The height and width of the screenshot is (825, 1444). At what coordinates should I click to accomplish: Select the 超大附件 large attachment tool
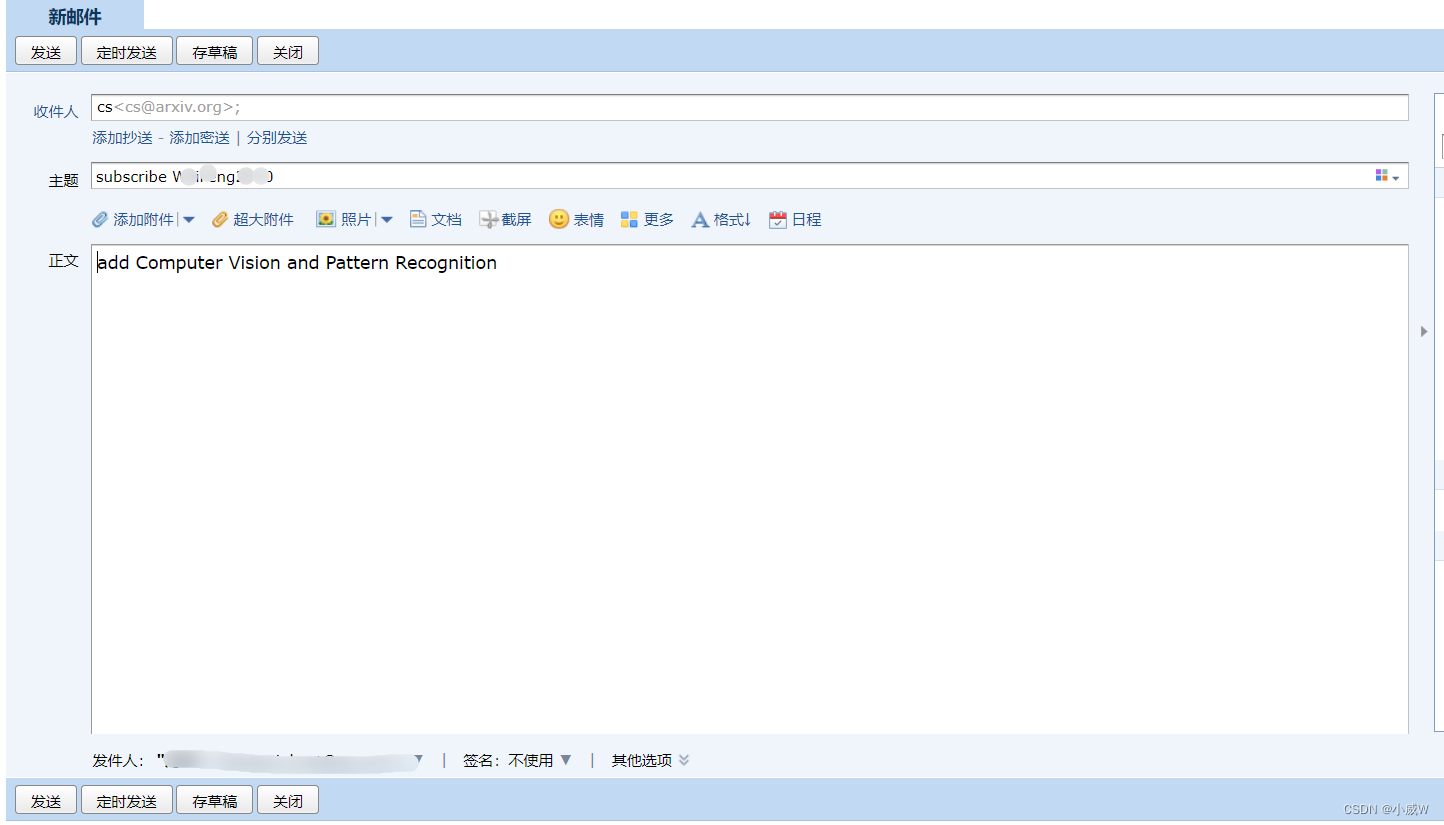pyautogui.click(x=253, y=220)
